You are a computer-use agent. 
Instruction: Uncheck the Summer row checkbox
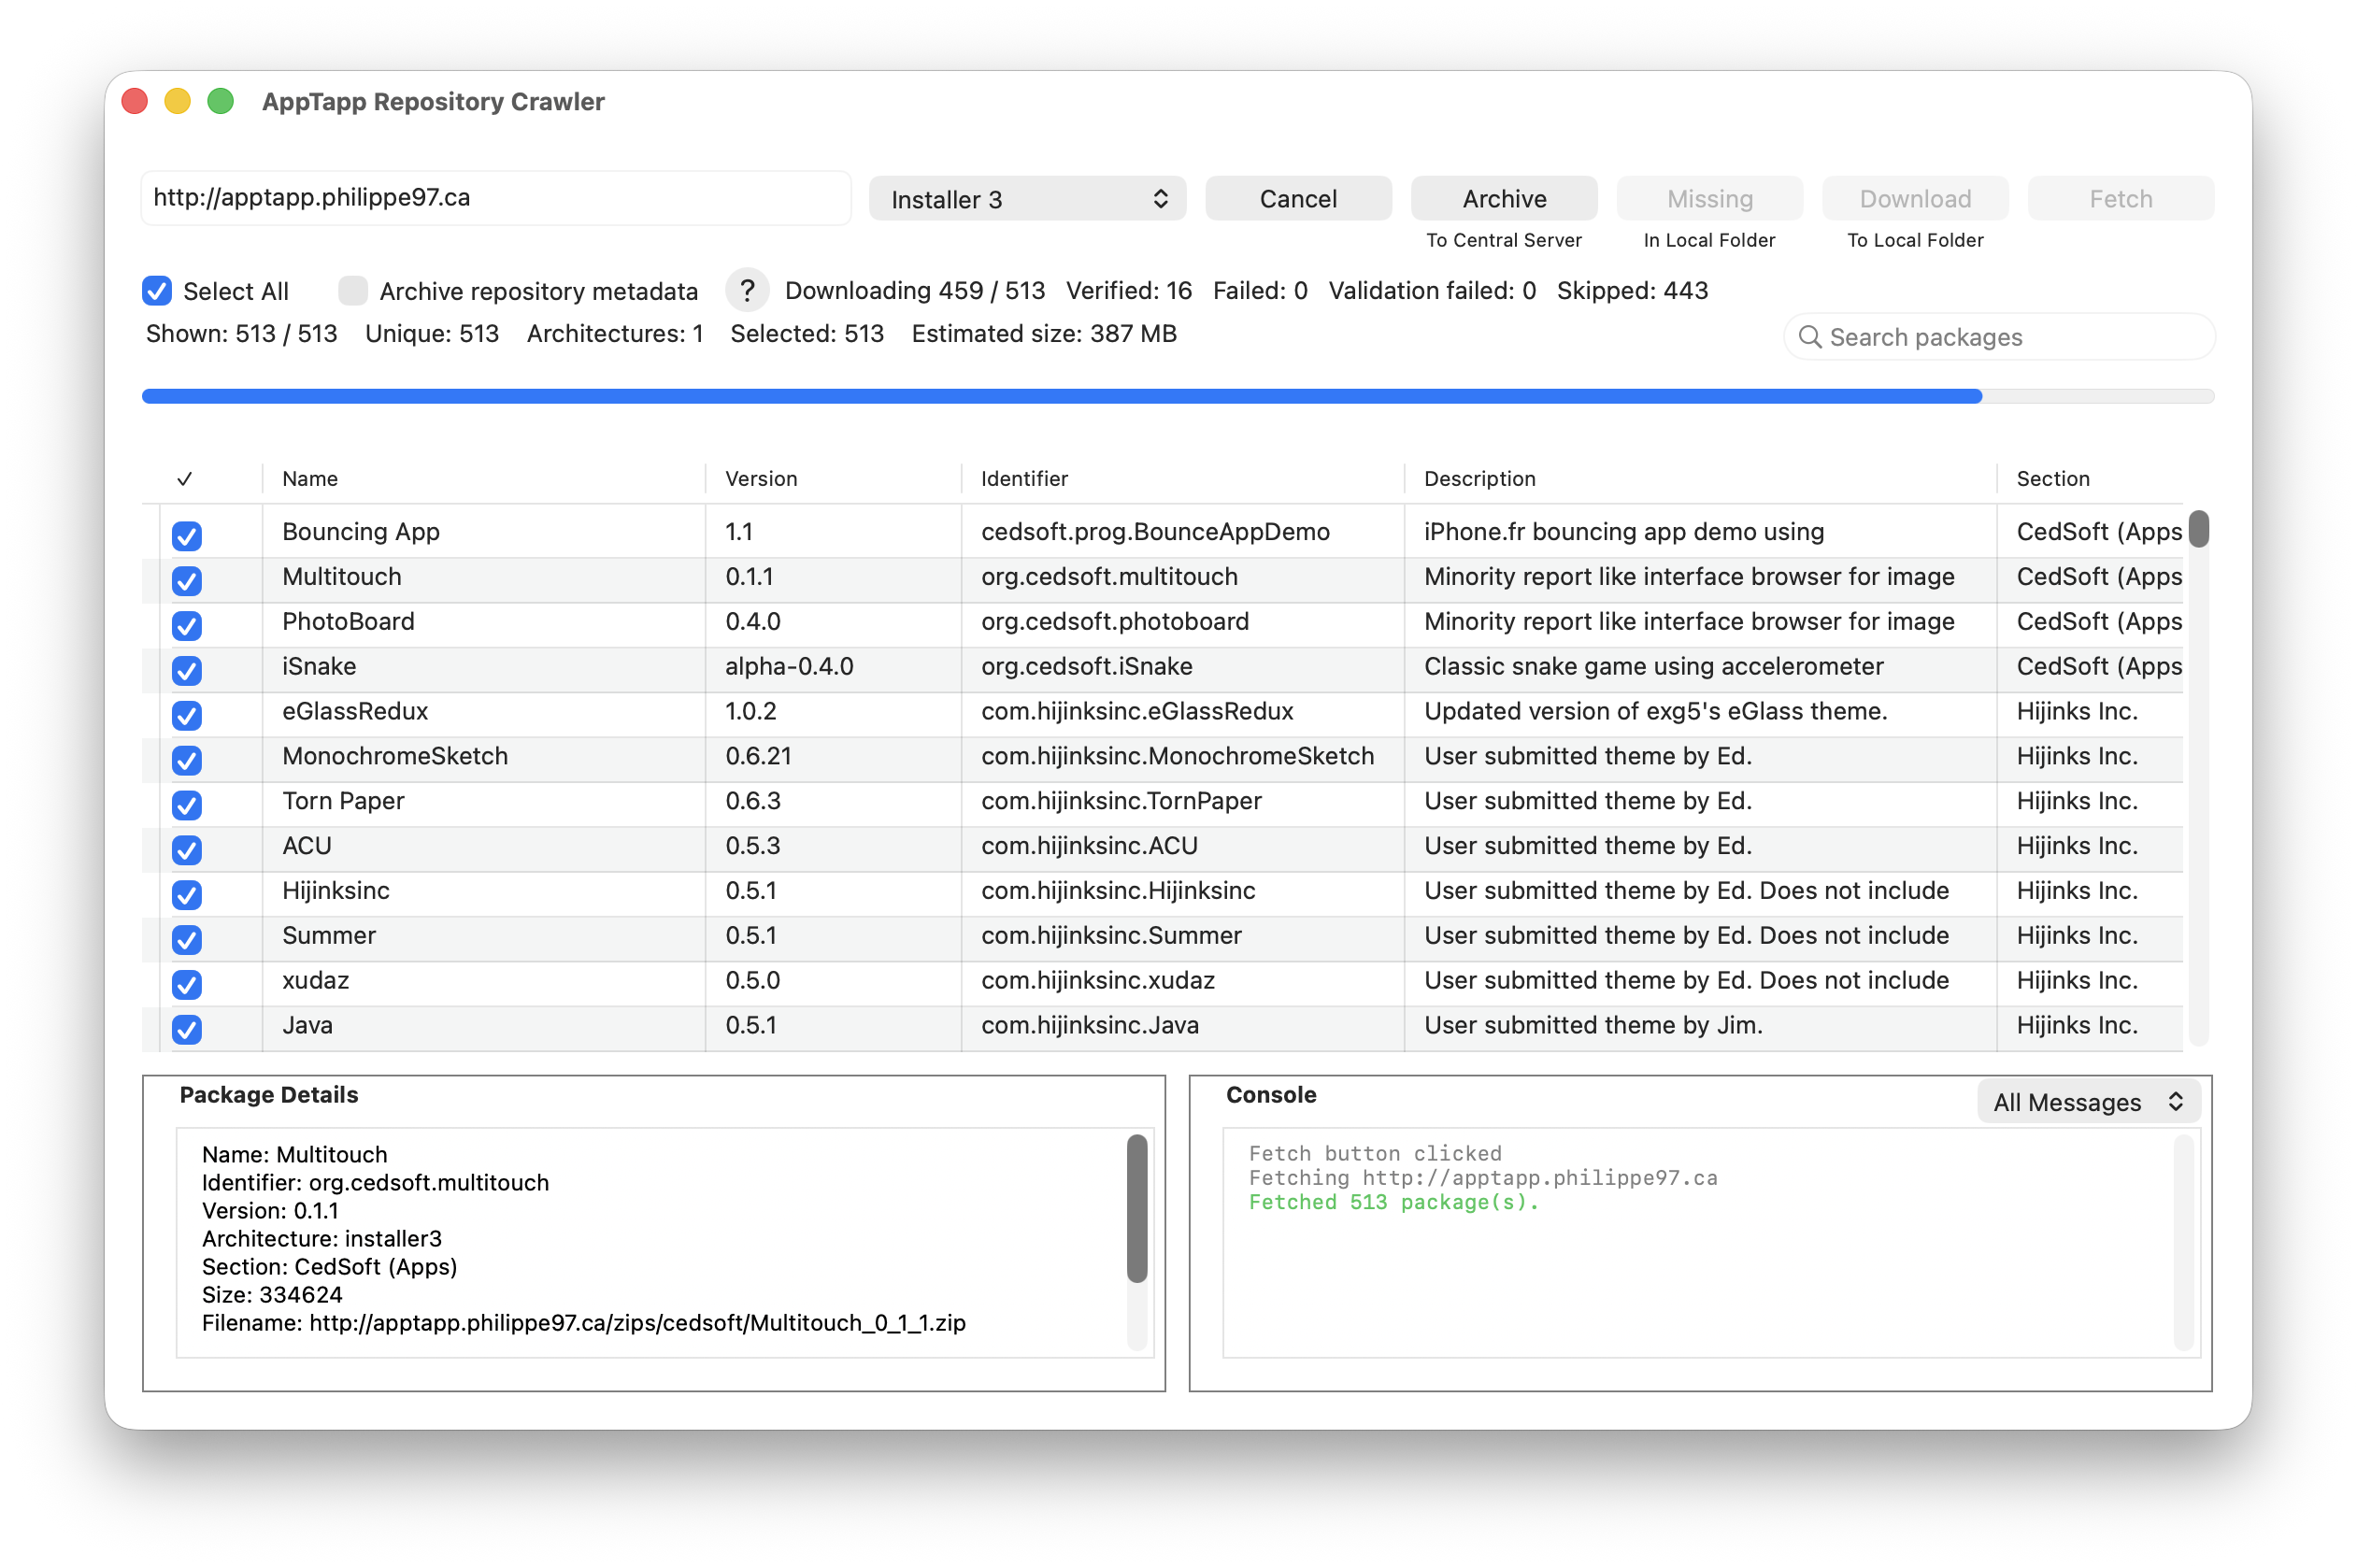[187, 940]
